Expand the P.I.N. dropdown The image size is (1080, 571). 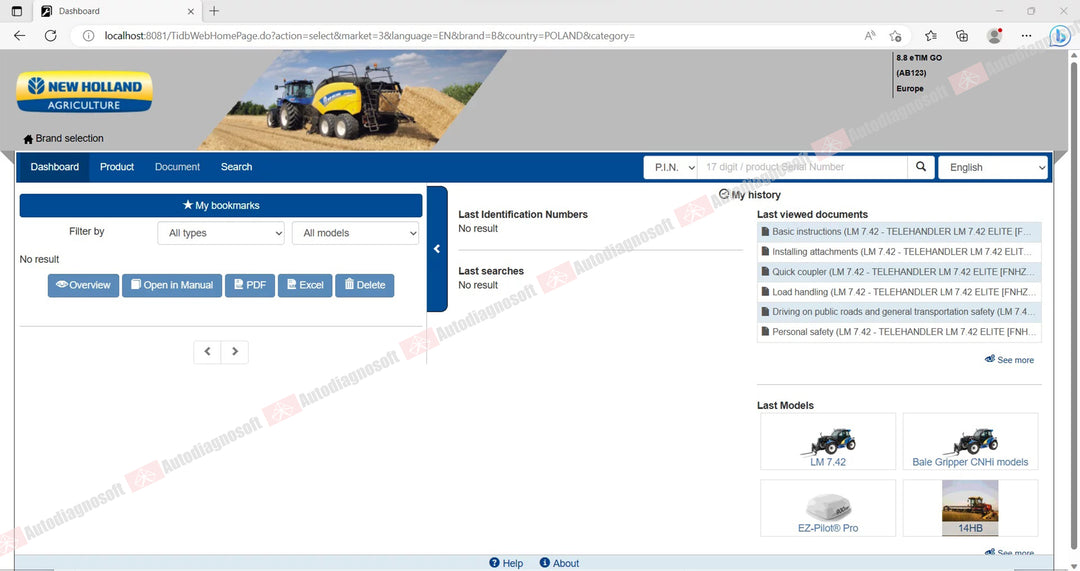pos(671,167)
